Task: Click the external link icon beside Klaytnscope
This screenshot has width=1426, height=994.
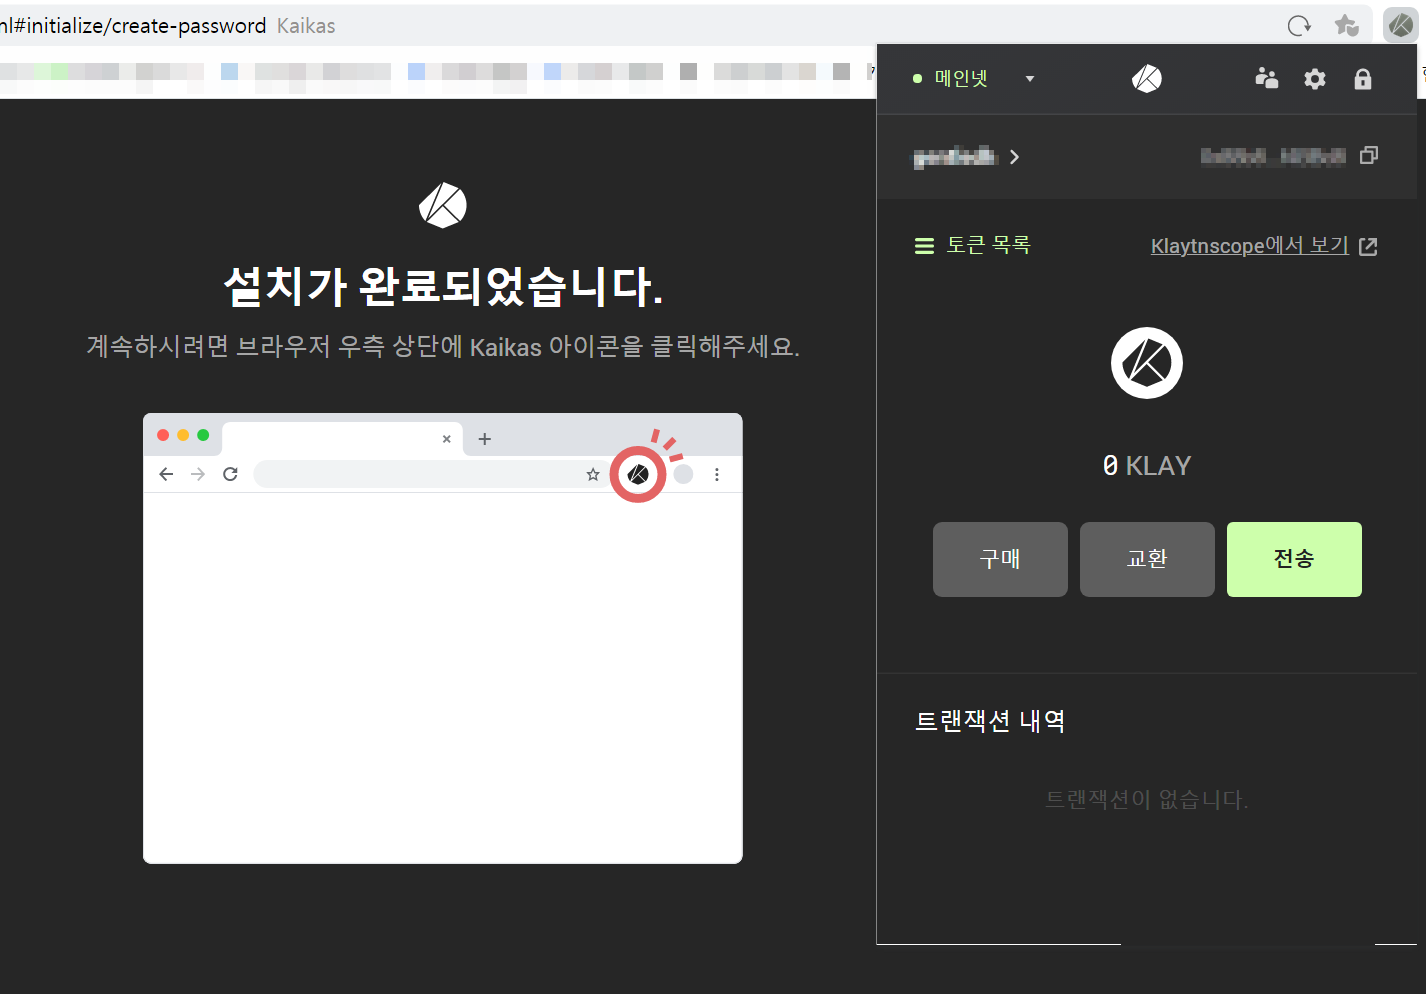Action: coord(1369,246)
